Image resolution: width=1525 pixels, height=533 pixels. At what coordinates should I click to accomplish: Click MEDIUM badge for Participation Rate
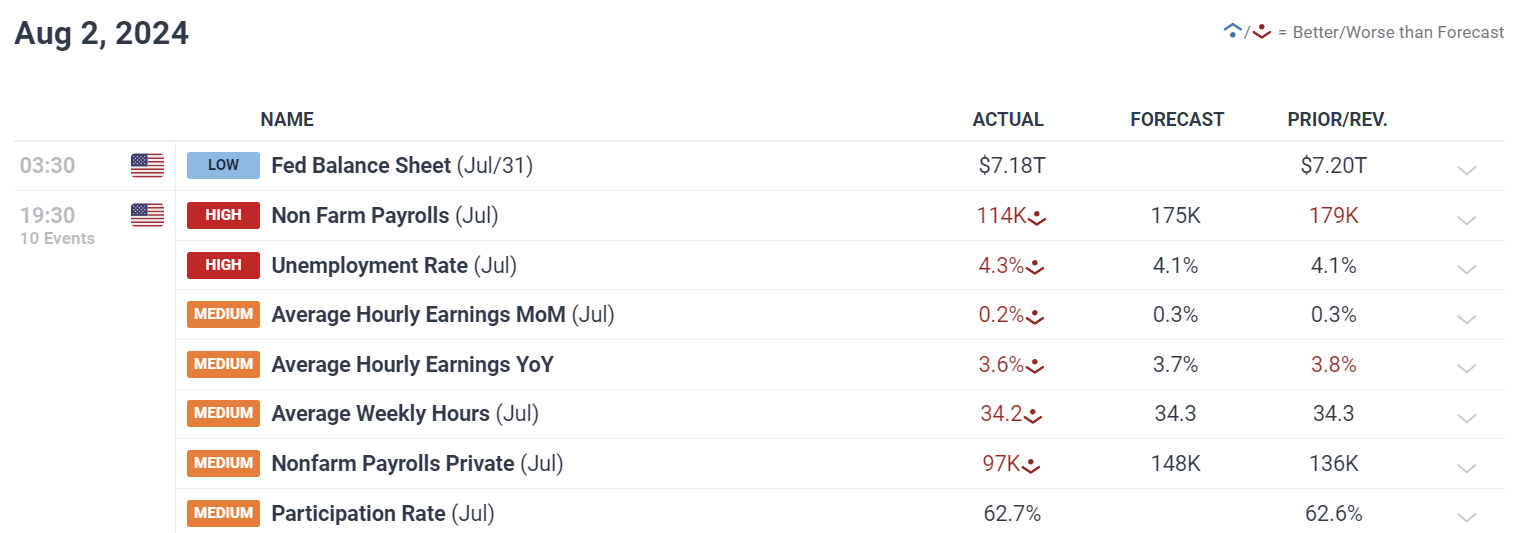pyautogui.click(x=223, y=513)
